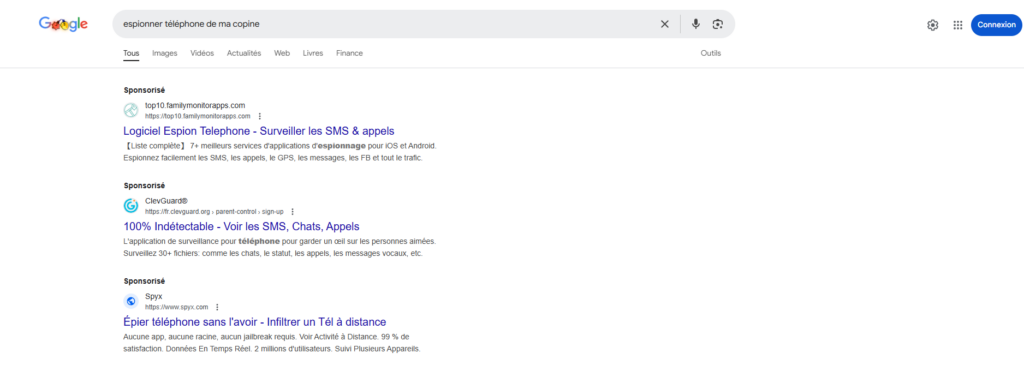Click the https://top10.familymonitorapps.com URL

point(198,116)
